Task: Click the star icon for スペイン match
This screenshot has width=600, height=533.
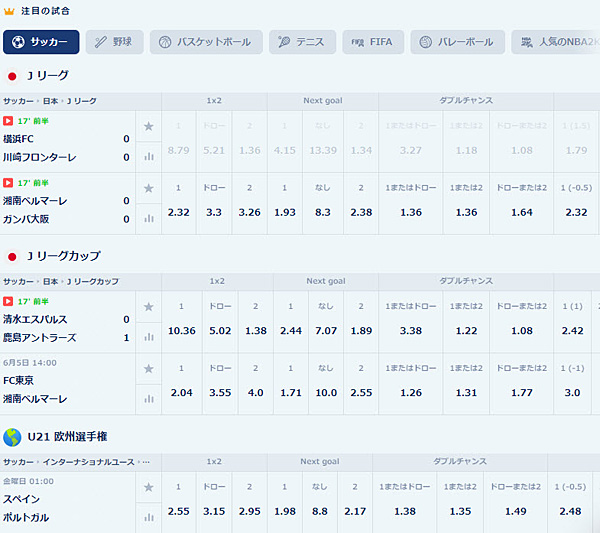Action: point(148,487)
